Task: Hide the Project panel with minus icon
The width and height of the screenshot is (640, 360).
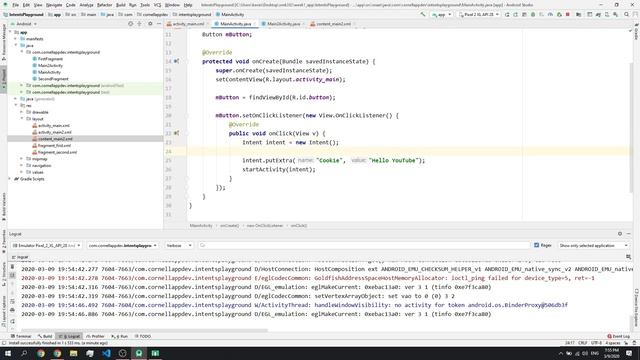Action: coord(159,24)
